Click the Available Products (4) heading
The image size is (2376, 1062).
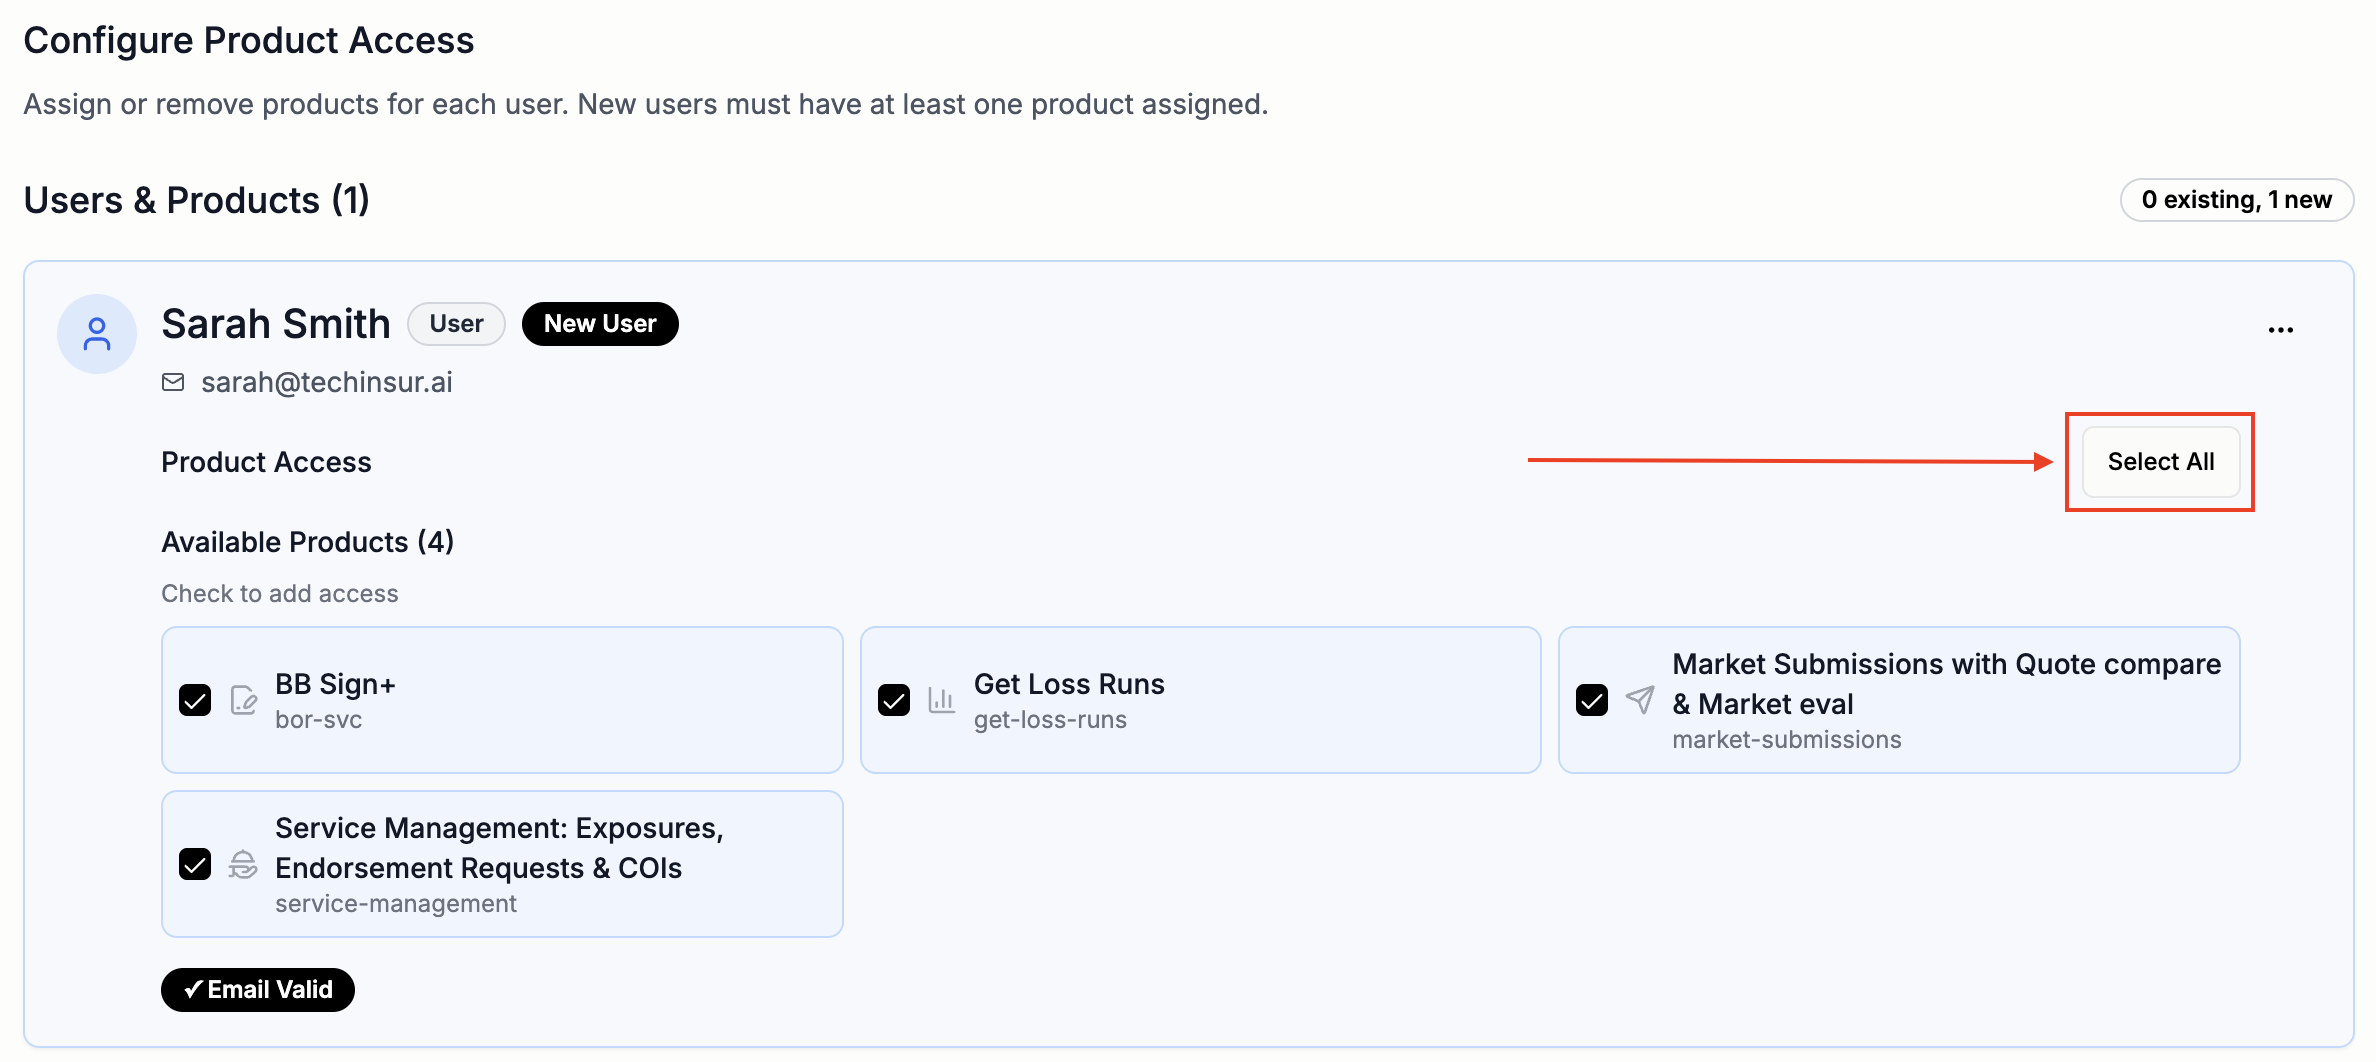[308, 542]
